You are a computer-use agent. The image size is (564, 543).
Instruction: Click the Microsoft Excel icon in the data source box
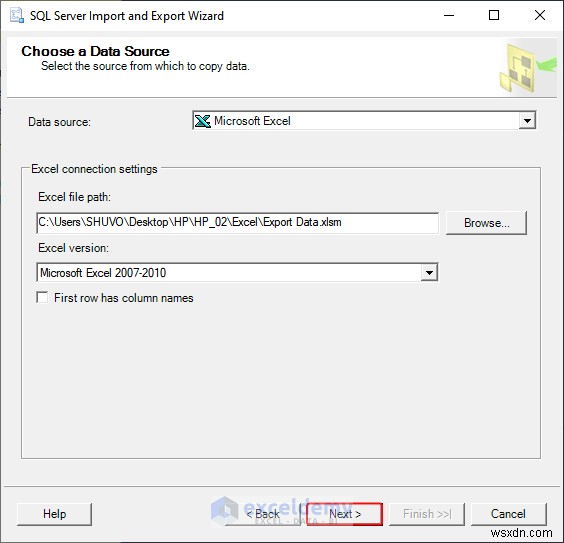click(x=203, y=121)
